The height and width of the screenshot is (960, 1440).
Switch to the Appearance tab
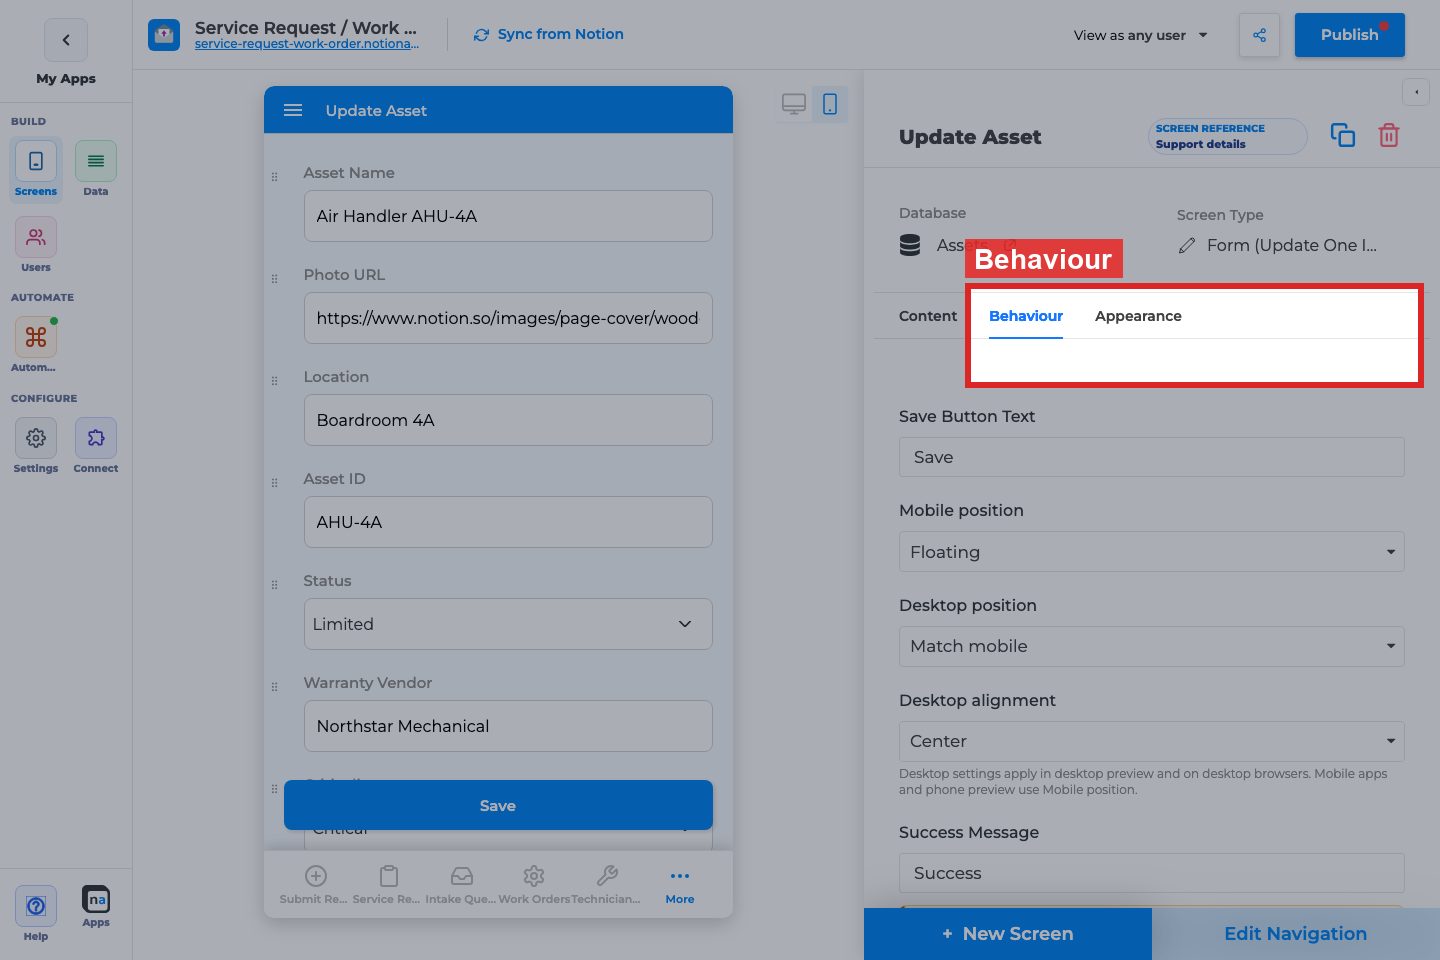coord(1138,316)
